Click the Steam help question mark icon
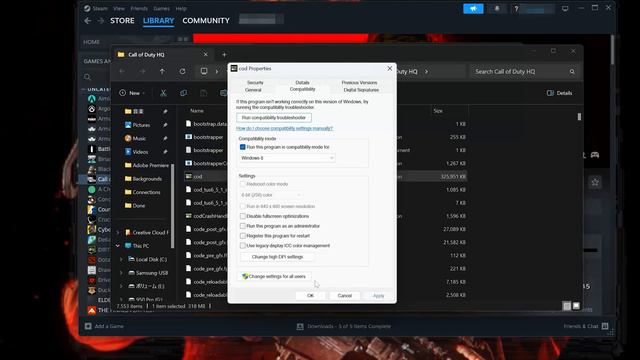This screenshot has width=640, height=360. [x=516, y=9]
